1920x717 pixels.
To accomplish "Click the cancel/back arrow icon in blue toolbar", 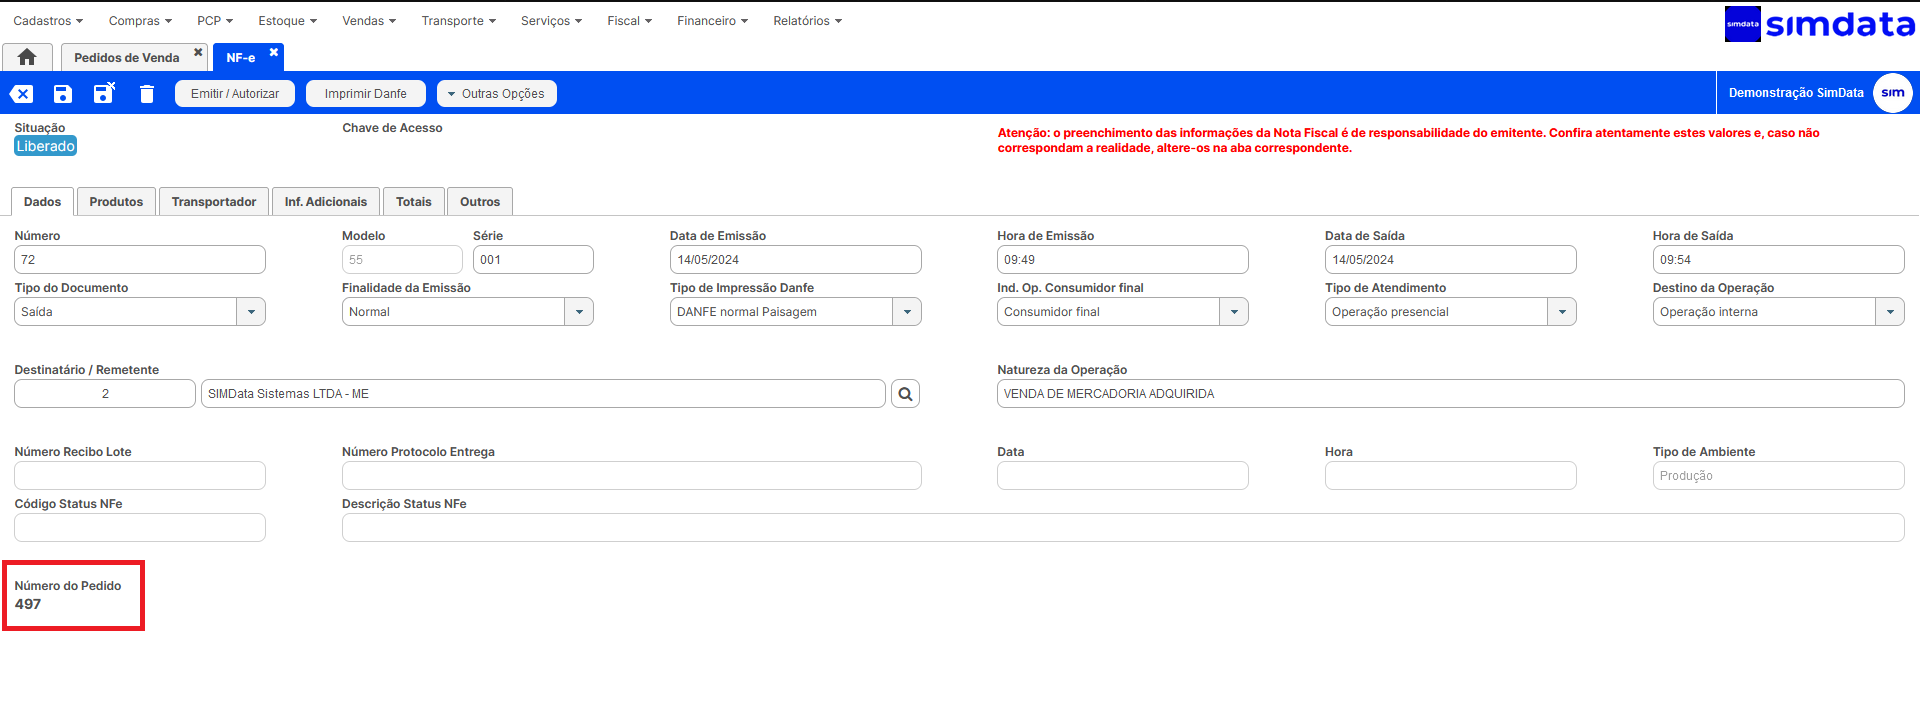I will (x=21, y=94).
